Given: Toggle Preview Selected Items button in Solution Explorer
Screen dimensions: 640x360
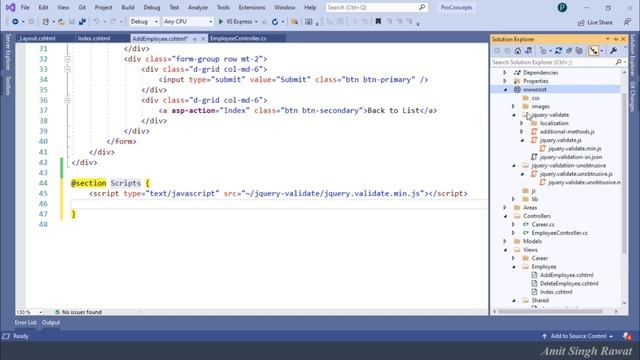Looking at the screenshot, I should pyautogui.click(x=593, y=51).
